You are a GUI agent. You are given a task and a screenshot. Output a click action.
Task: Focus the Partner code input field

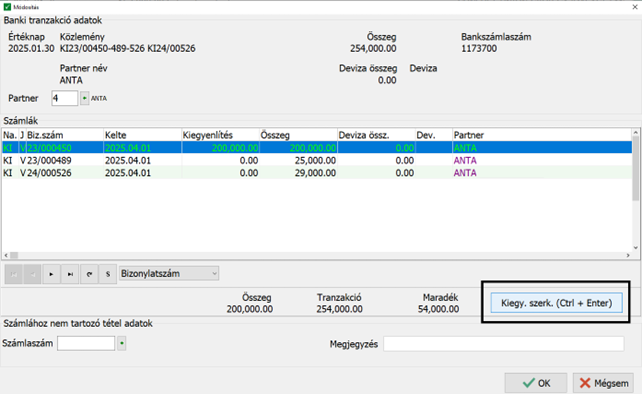[x=65, y=98]
